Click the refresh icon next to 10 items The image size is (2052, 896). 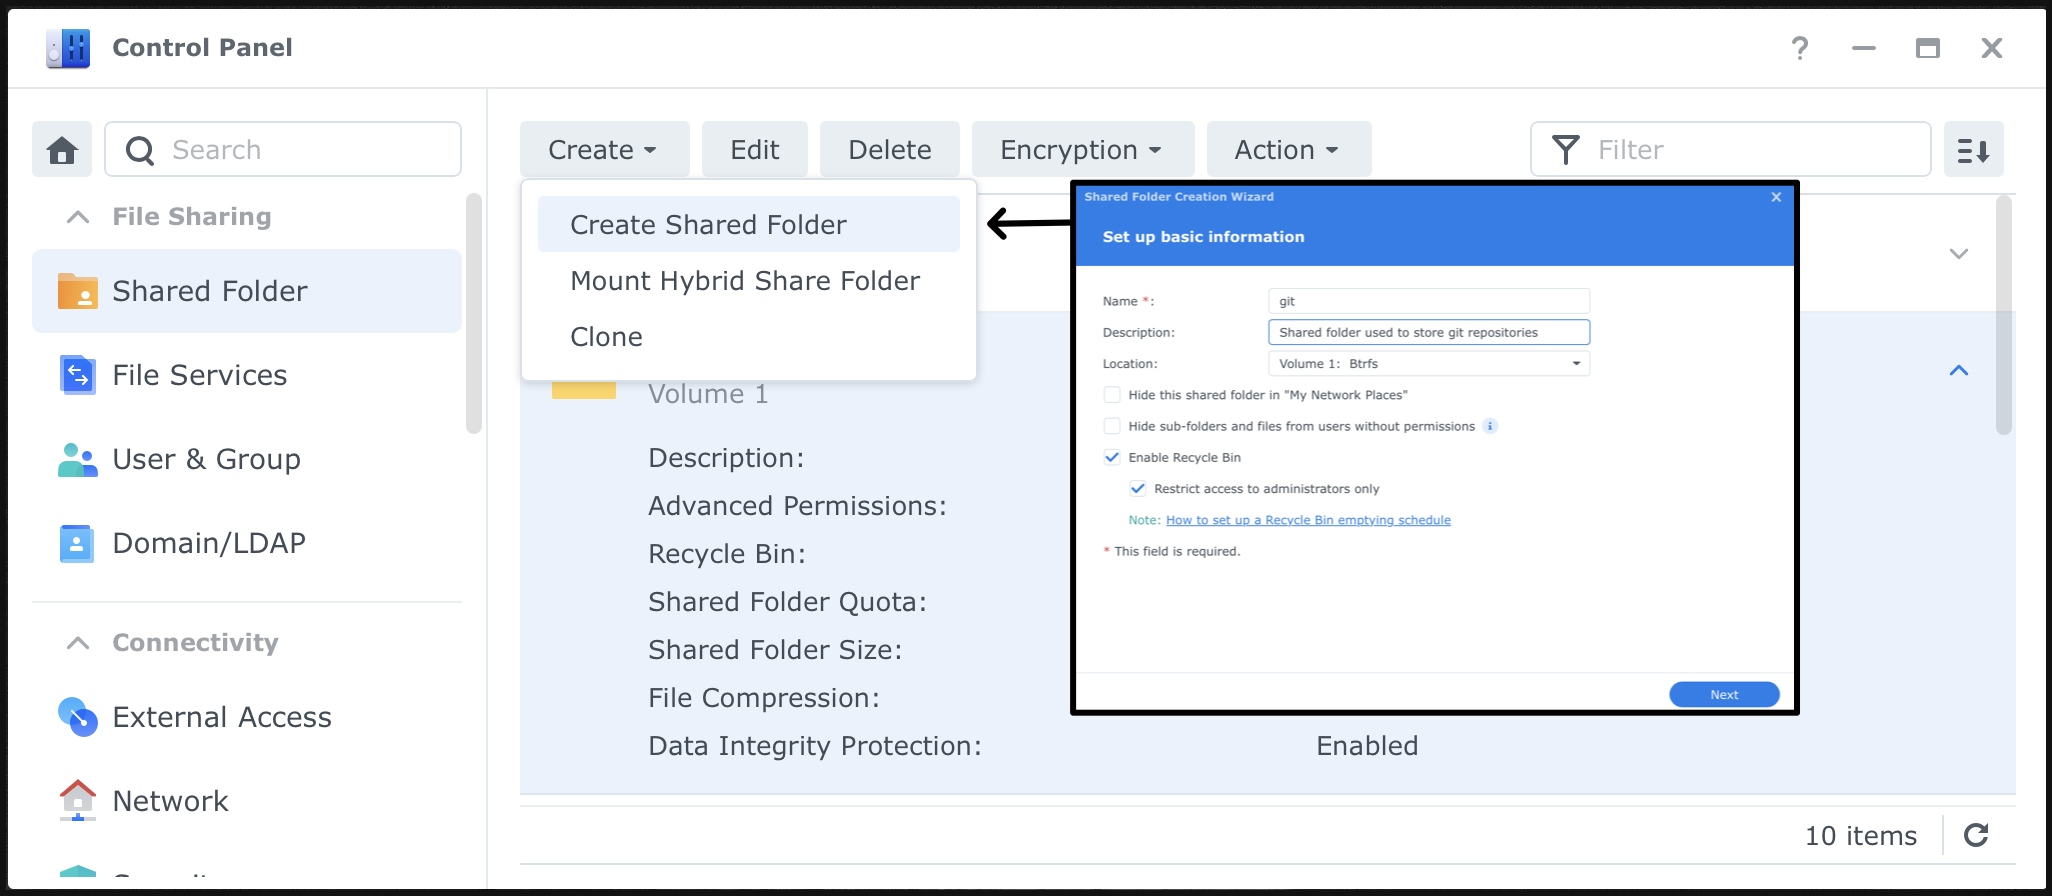coord(1976,835)
